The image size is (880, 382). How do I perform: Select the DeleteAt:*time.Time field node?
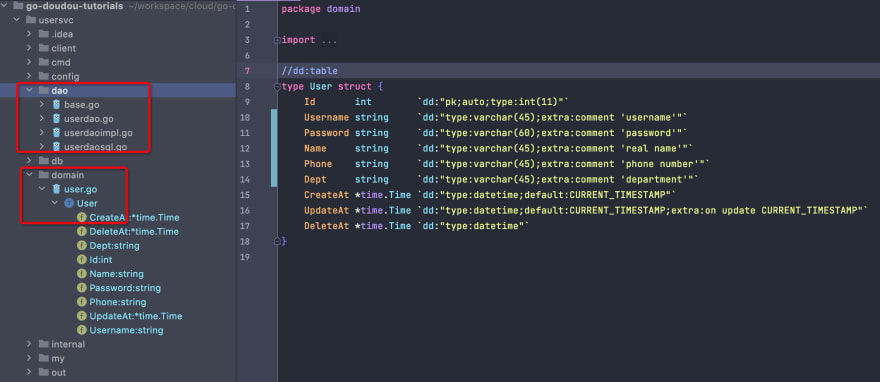(x=134, y=231)
